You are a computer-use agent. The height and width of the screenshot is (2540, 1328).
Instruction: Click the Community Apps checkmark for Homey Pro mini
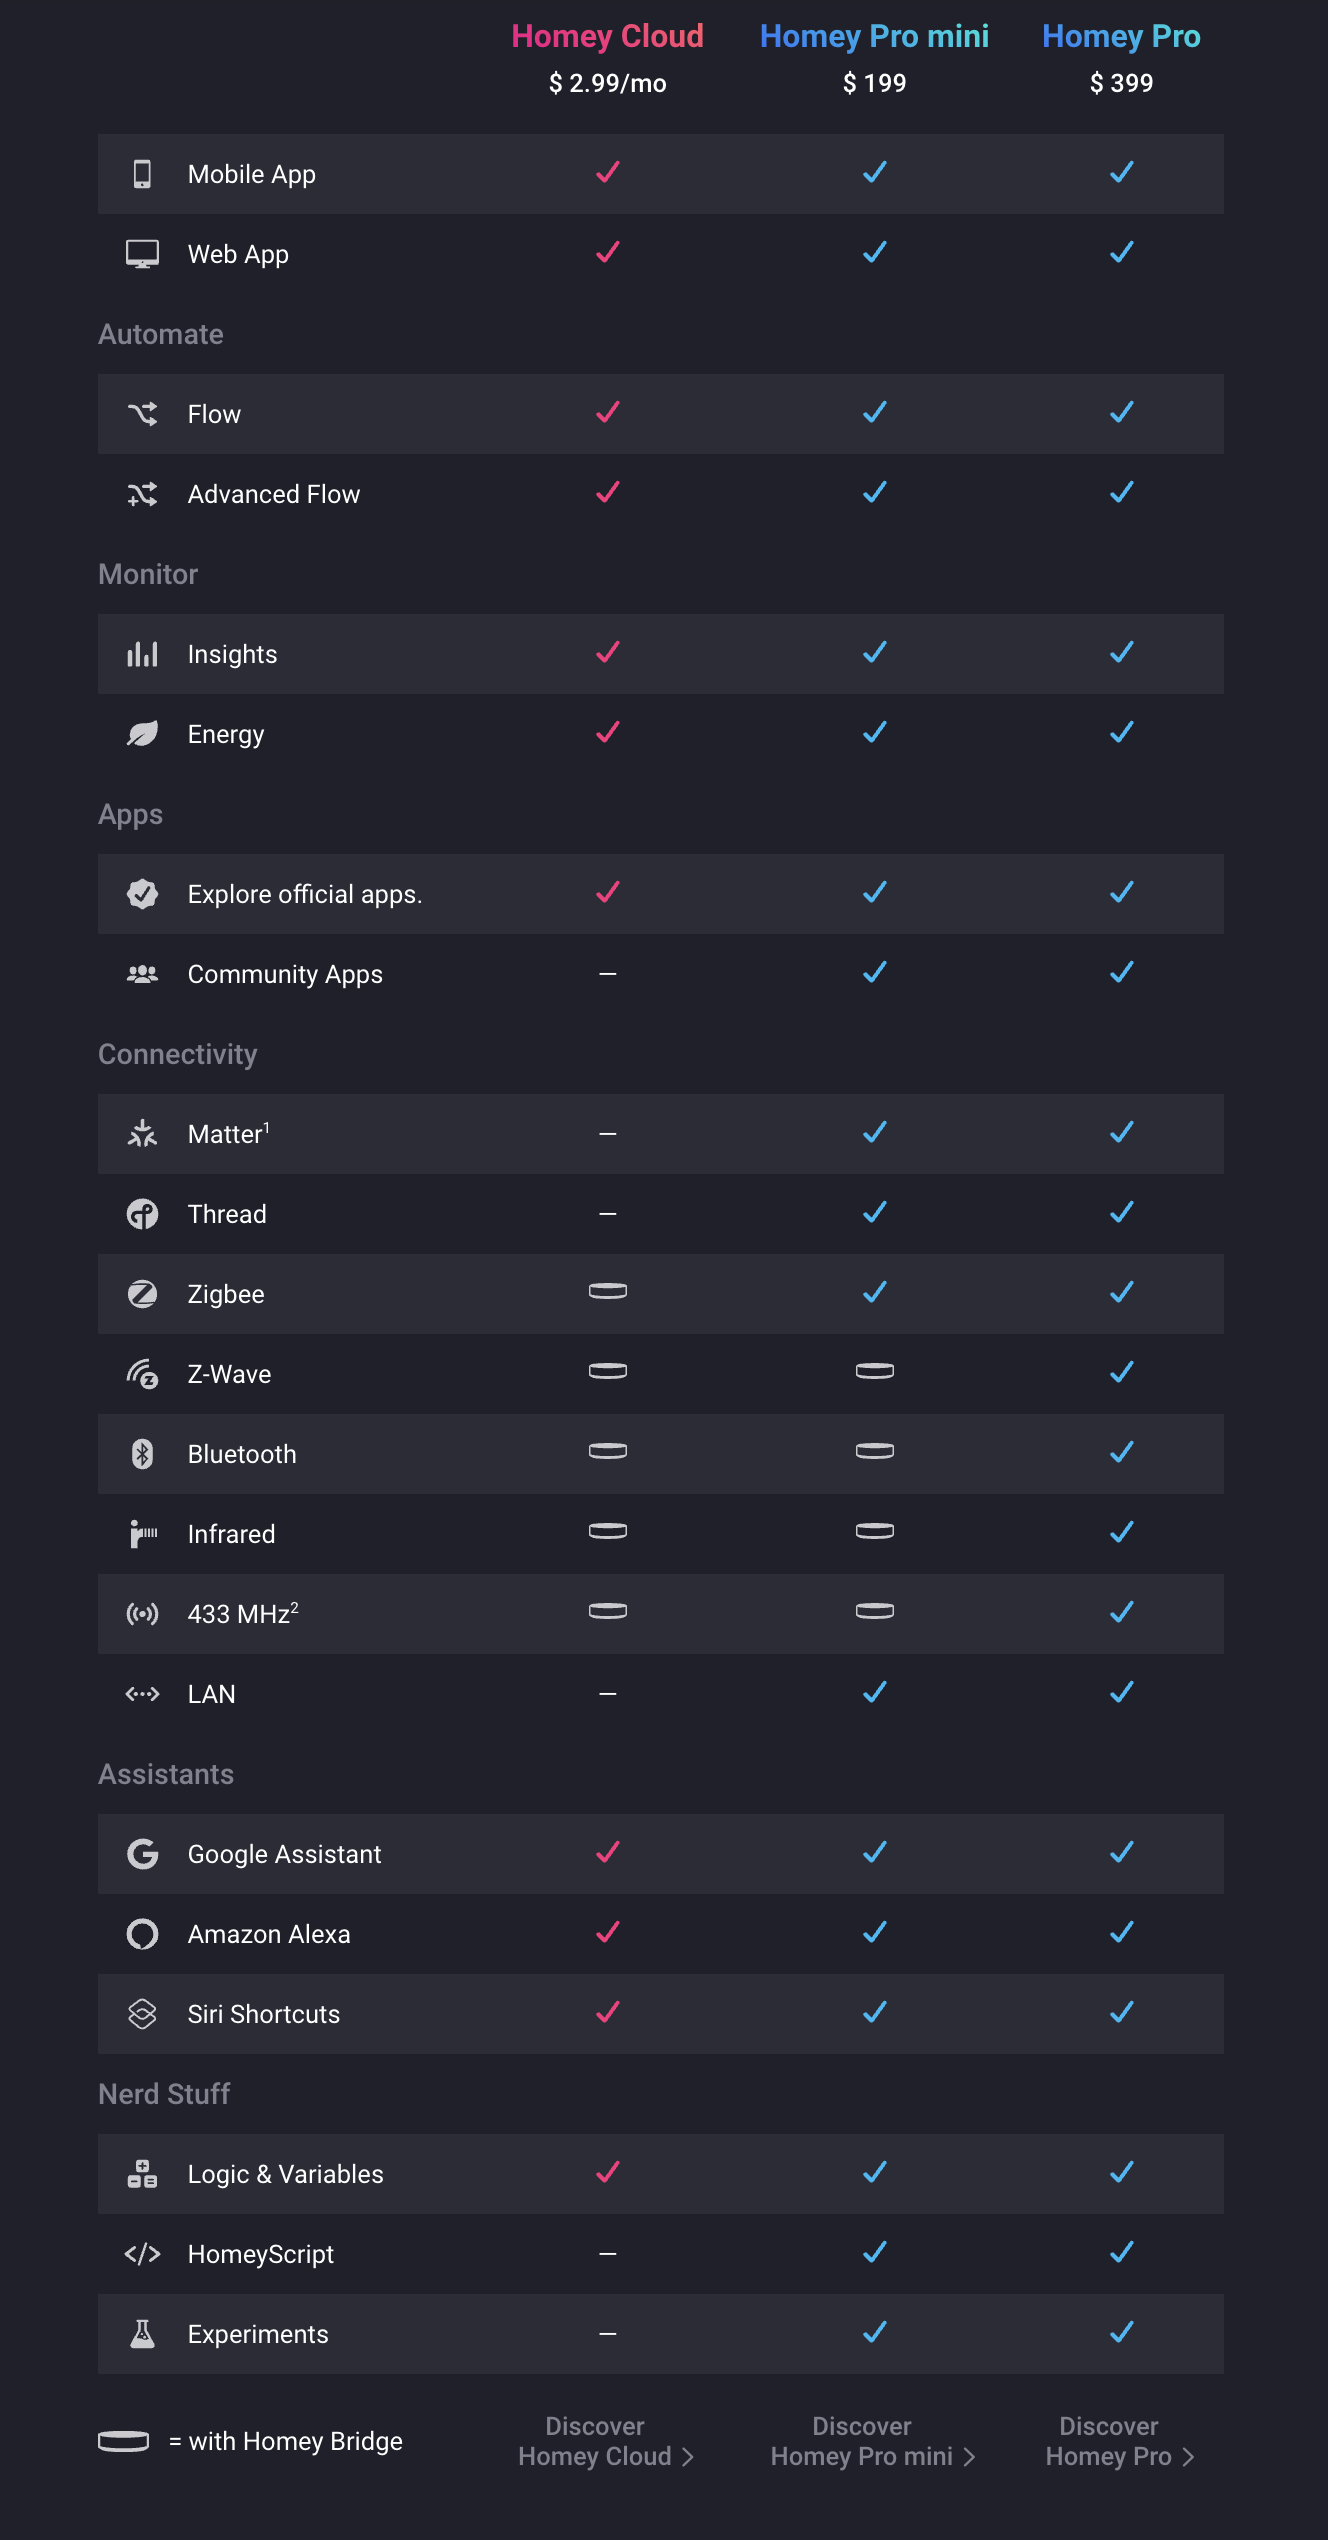click(x=875, y=972)
